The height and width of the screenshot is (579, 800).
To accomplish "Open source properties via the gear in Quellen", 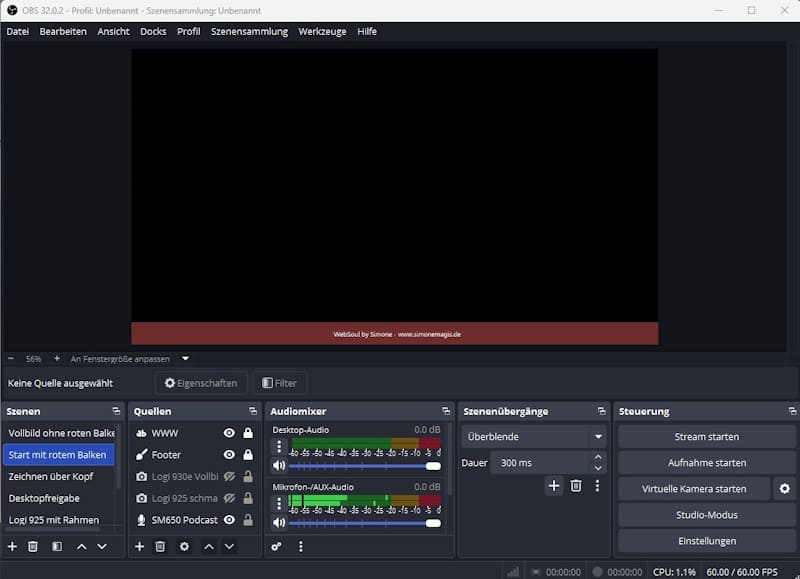I will point(183,547).
